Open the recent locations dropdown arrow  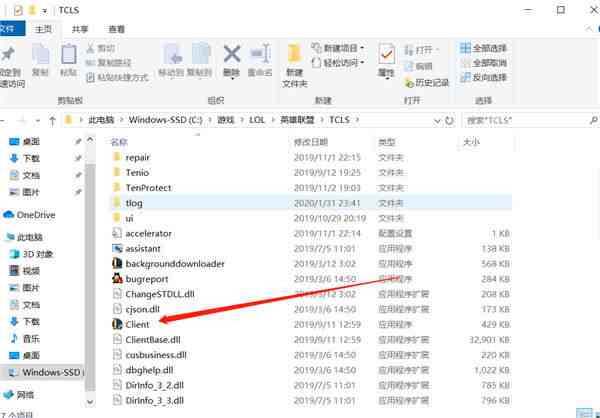tap(38, 121)
